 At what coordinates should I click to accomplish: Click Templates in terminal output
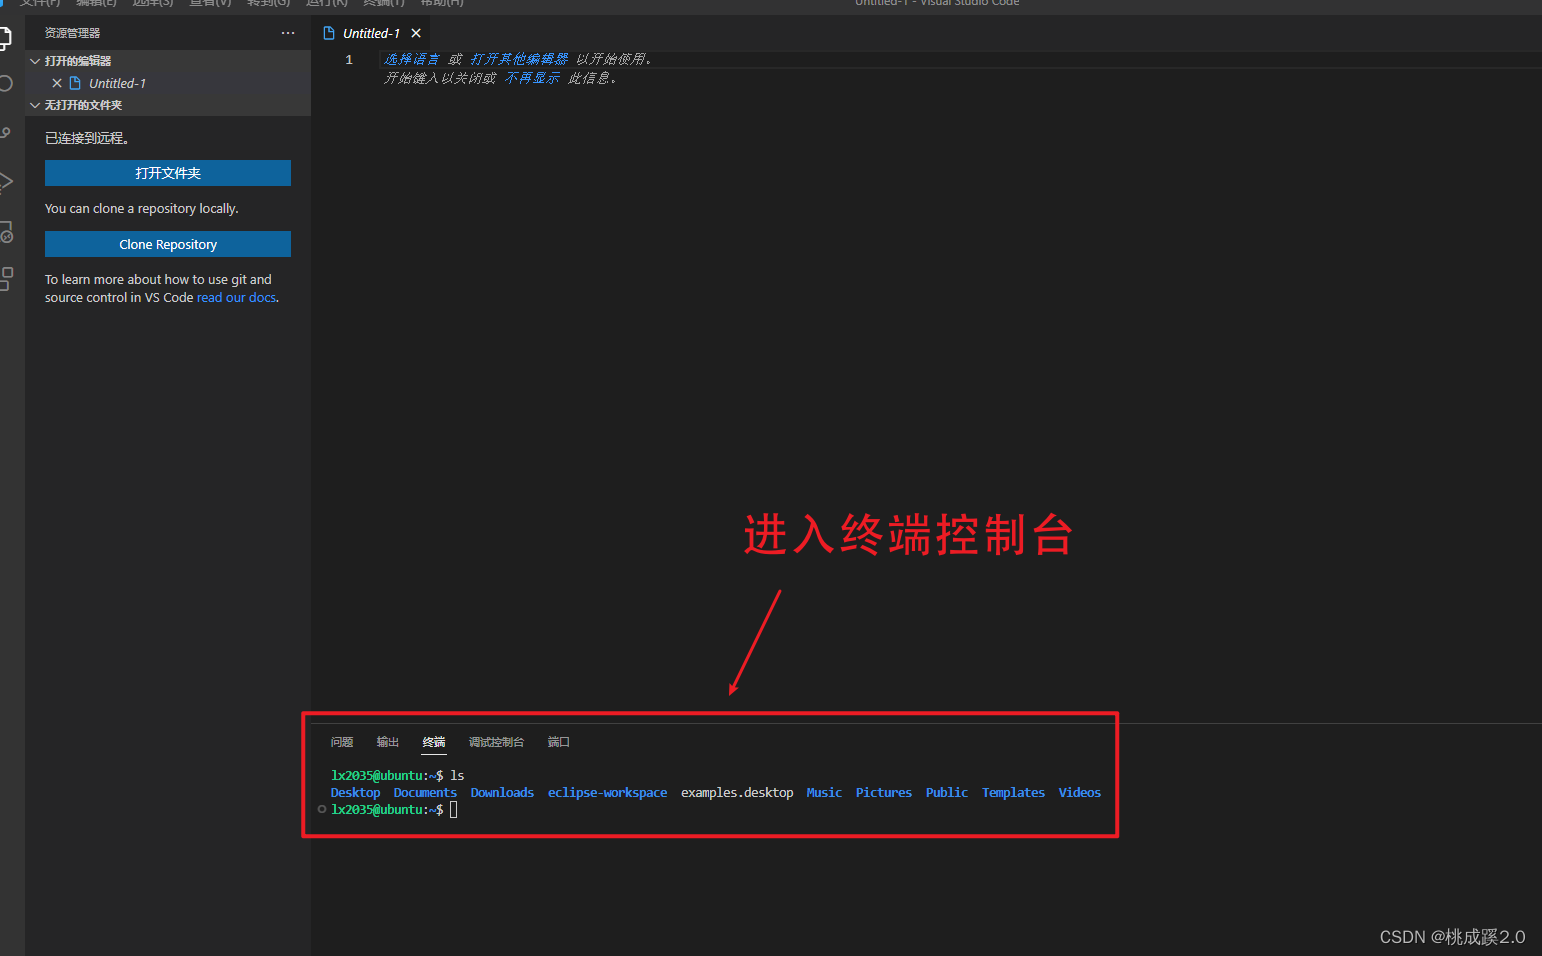coord(1013,793)
